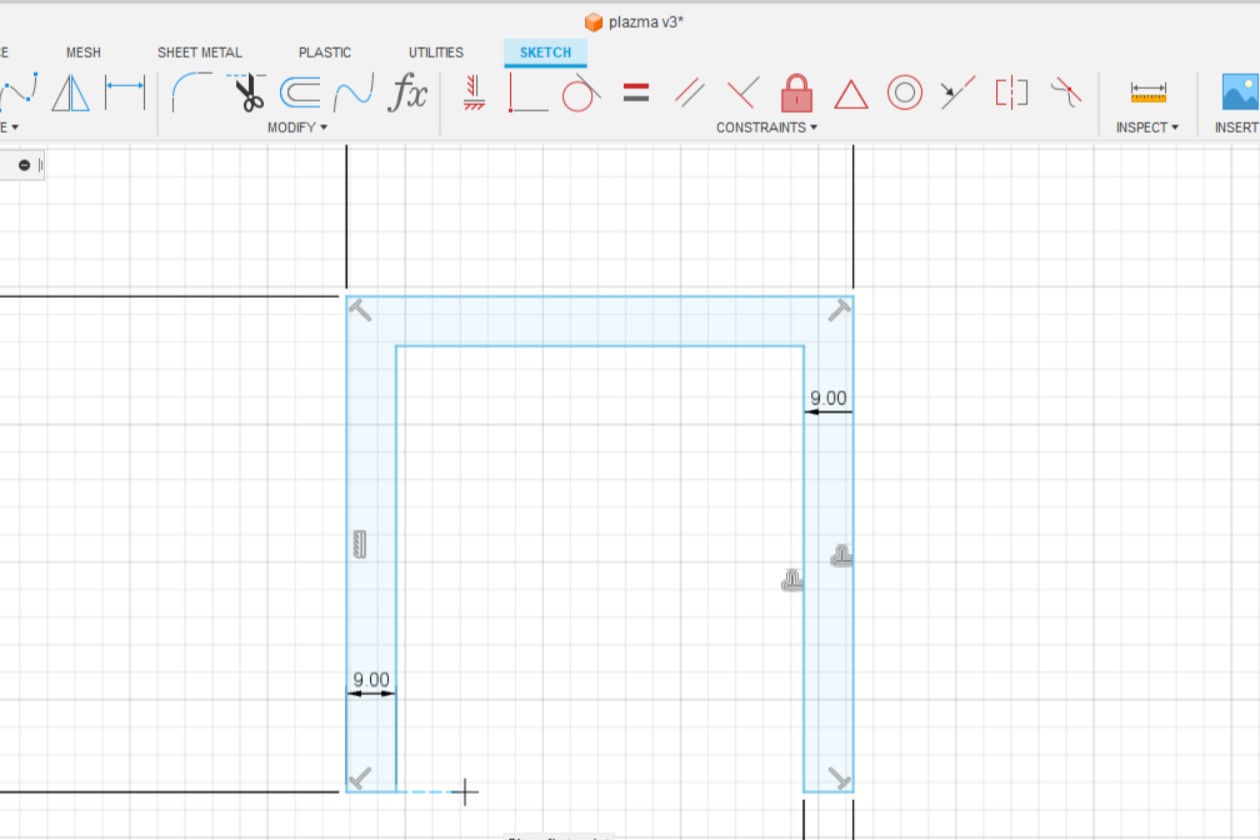Apply the Tangent constraint
The height and width of the screenshot is (840, 1260).
[x=582, y=92]
